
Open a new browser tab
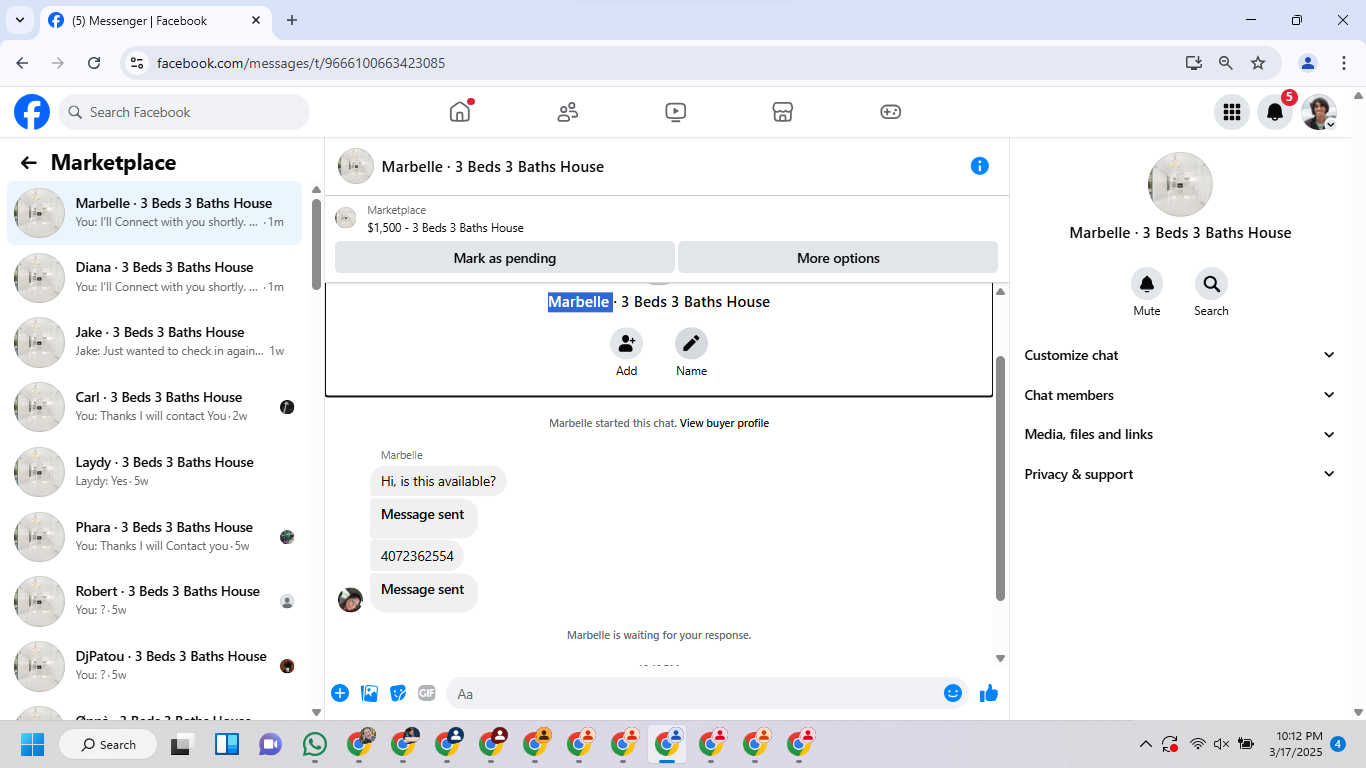tap(292, 20)
